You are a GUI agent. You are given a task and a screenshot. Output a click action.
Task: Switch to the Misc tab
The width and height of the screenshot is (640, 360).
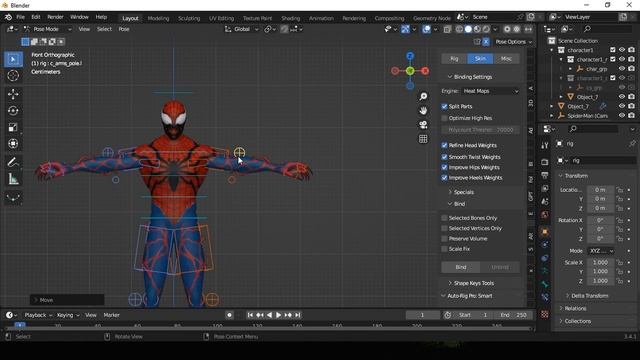[x=506, y=58]
